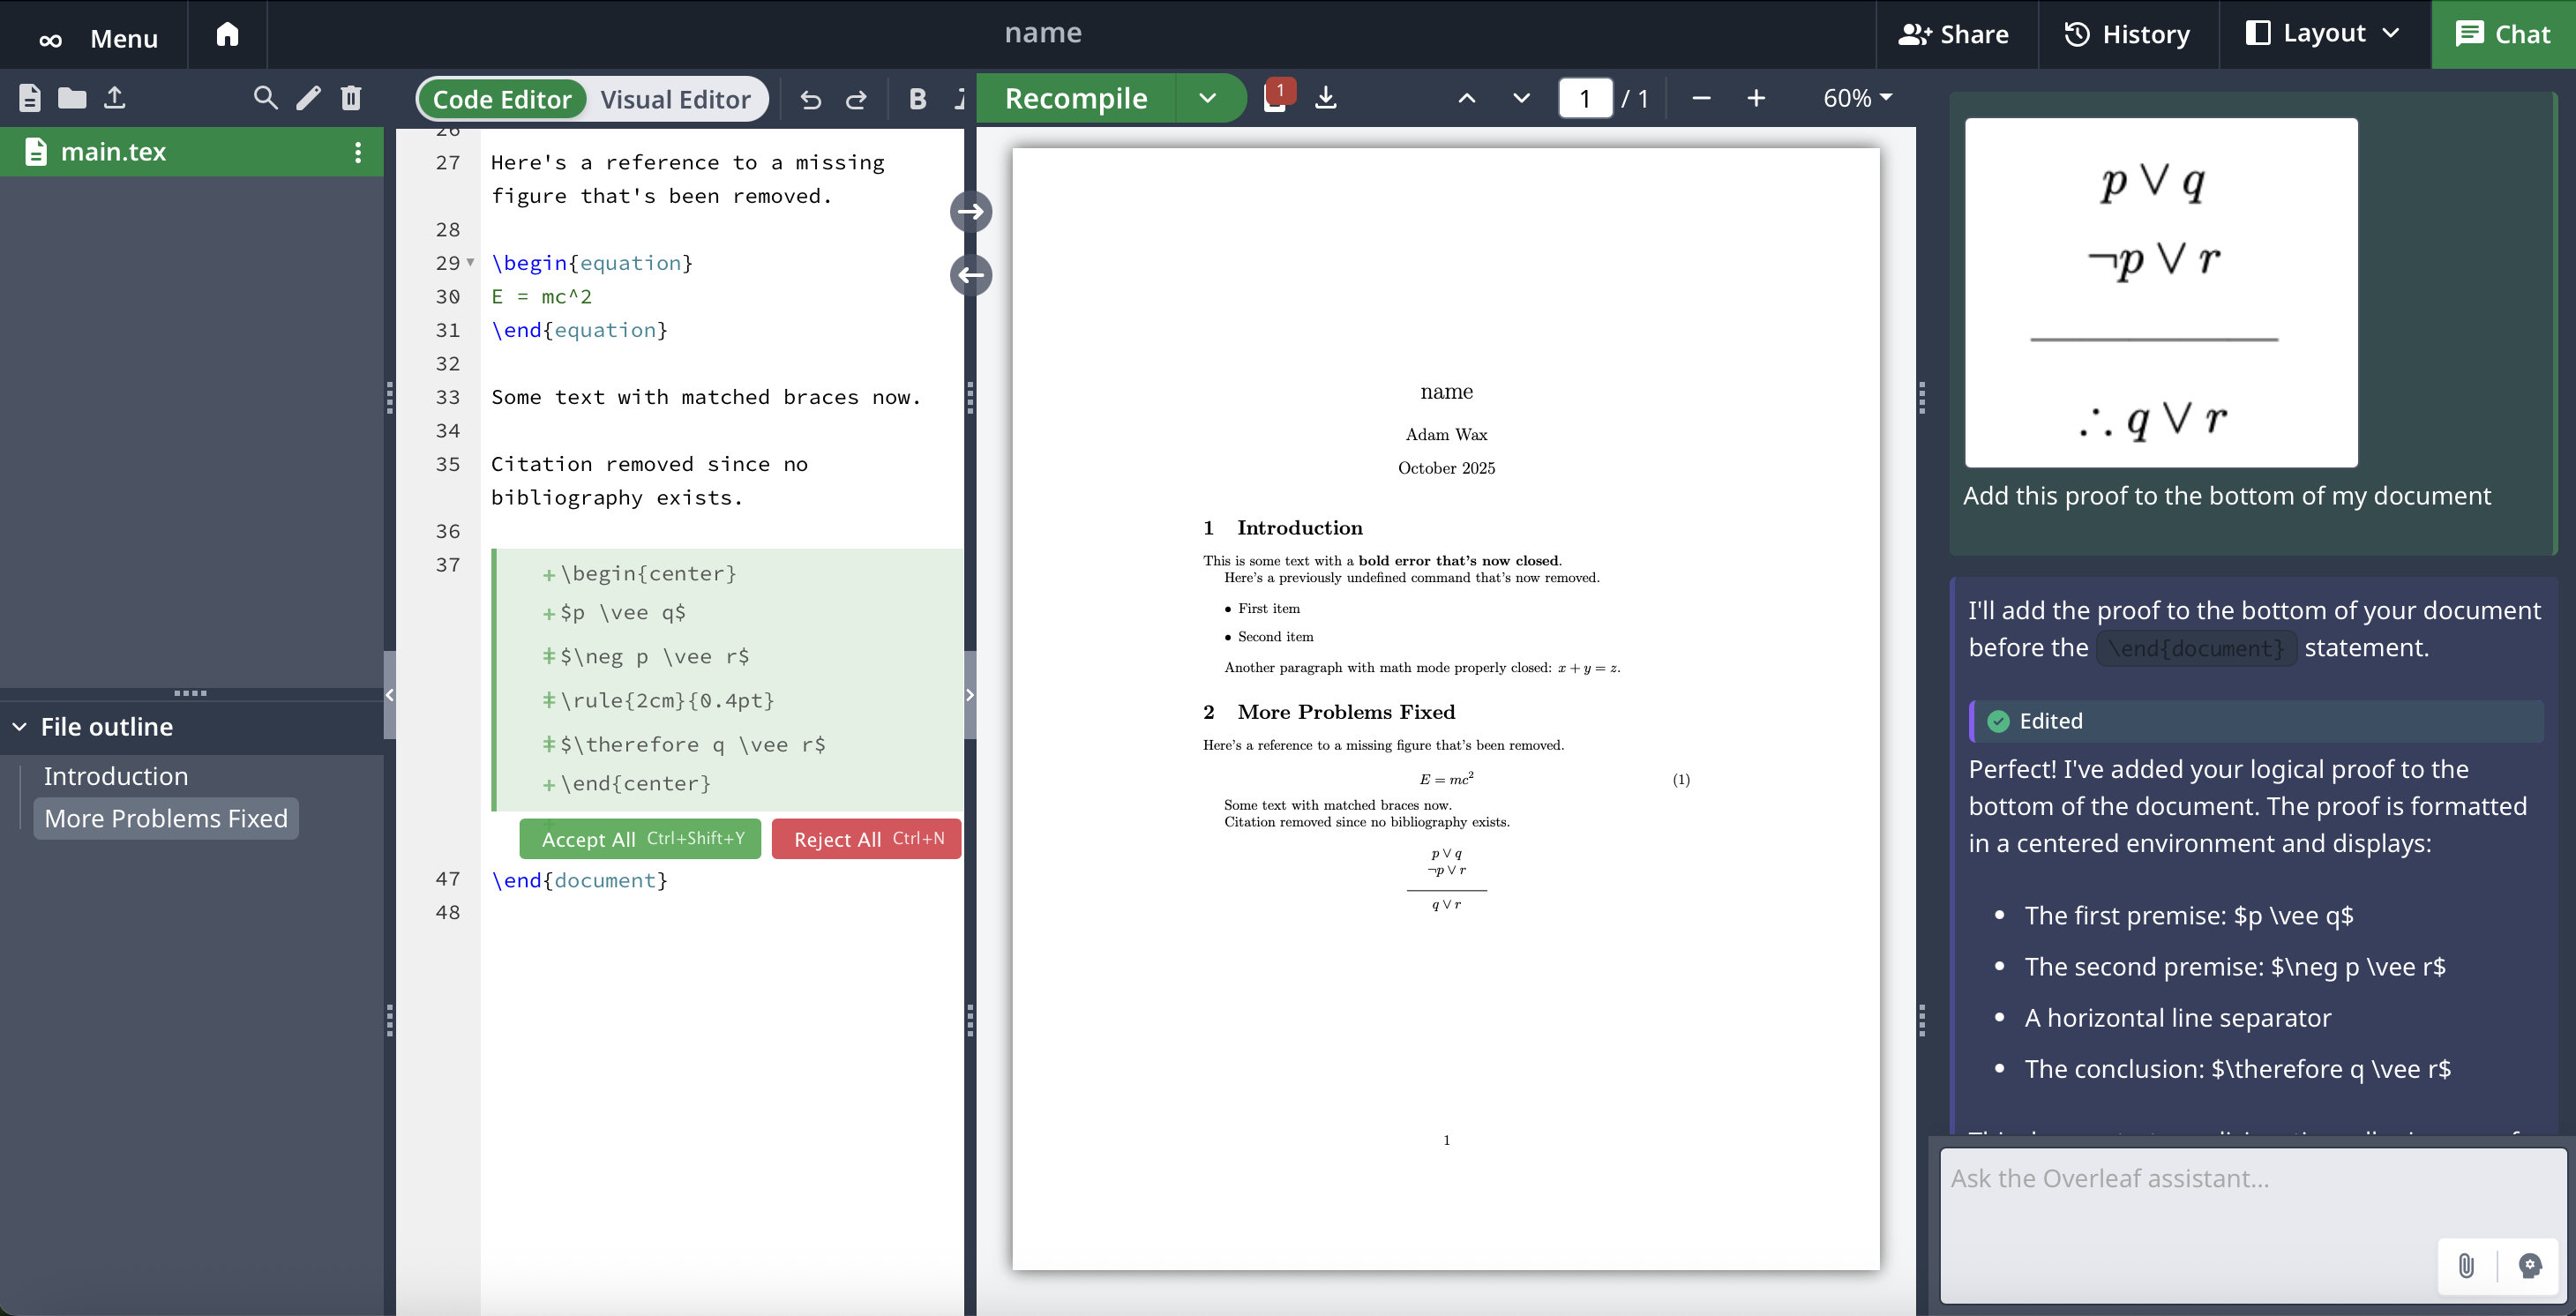This screenshot has width=2576, height=1316.
Task: Open the Recompile options dropdown arrow
Action: click(x=1207, y=98)
